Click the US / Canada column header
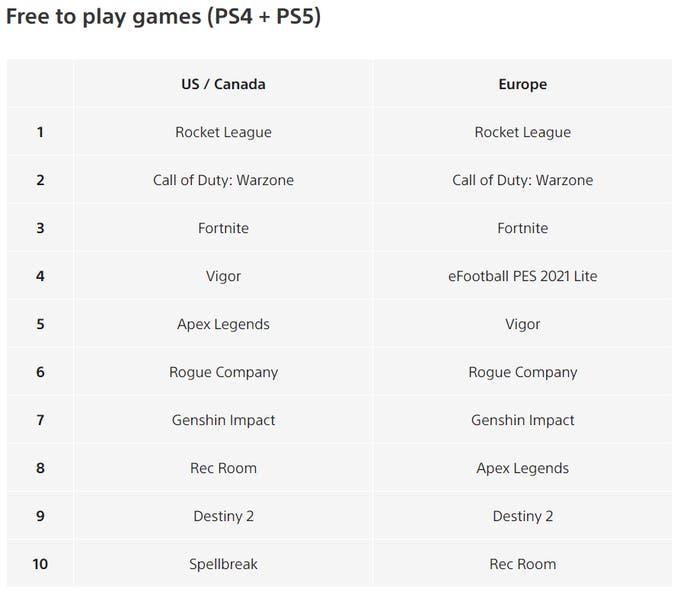Image resolution: width=690 pixels, height=595 pixels. click(223, 84)
